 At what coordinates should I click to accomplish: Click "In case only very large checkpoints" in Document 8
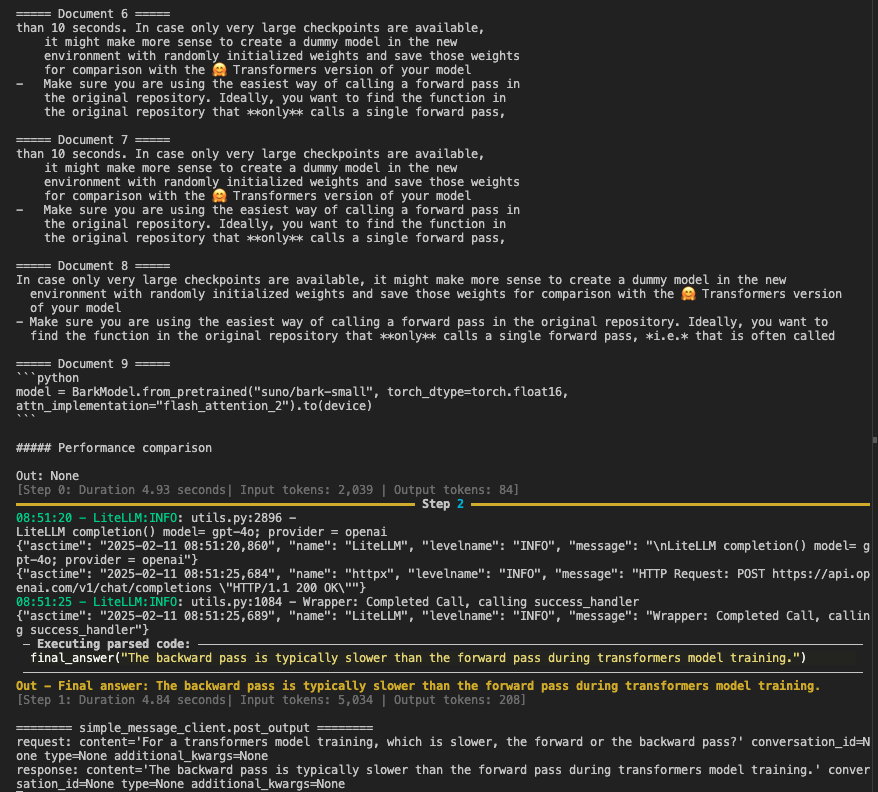pos(138,280)
